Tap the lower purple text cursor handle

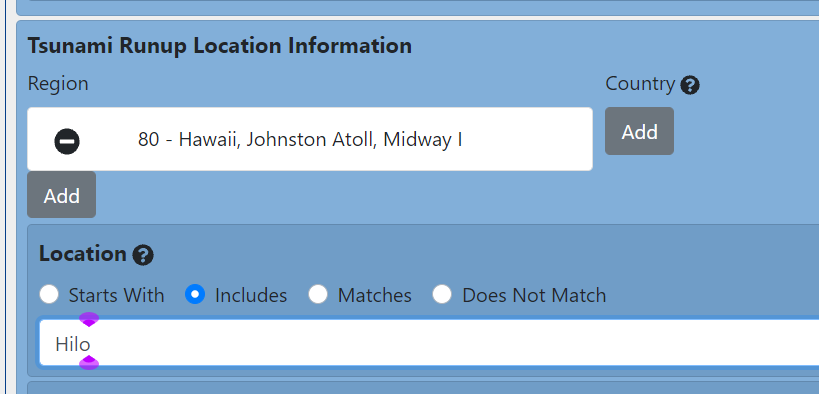pyautogui.click(x=89, y=363)
